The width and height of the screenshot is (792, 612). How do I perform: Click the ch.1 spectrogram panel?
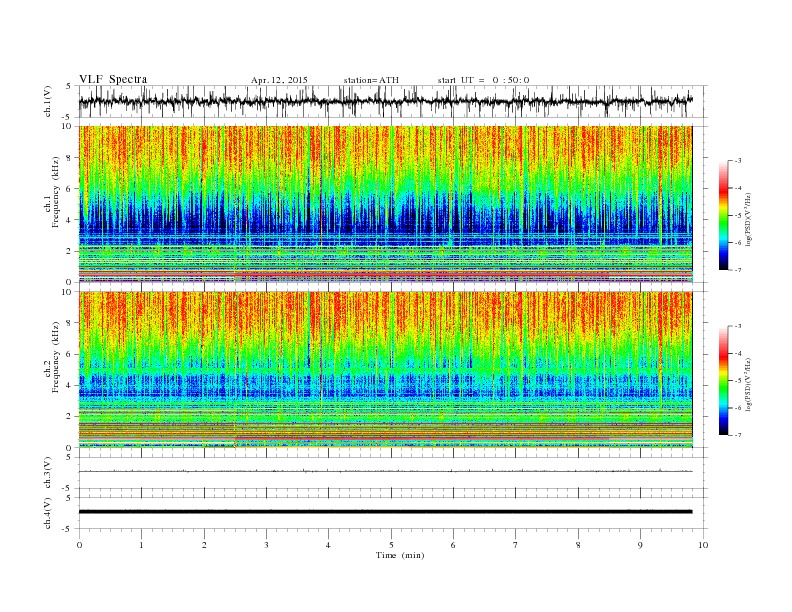(x=386, y=204)
